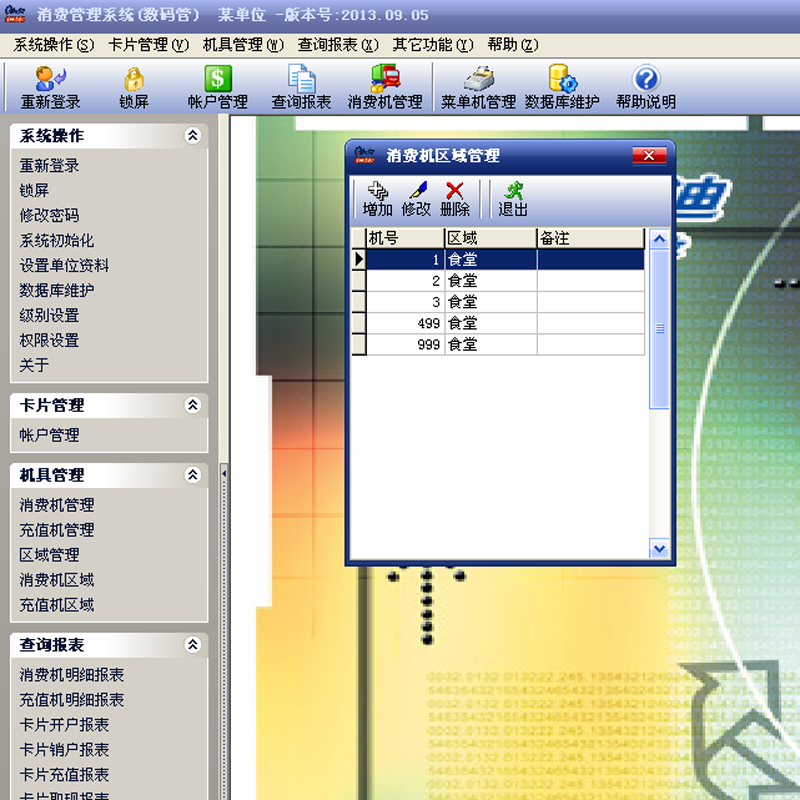This screenshot has width=800, height=800.
Task: Open the 机具管理 menu in menu bar
Action: (x=243, y=45)
